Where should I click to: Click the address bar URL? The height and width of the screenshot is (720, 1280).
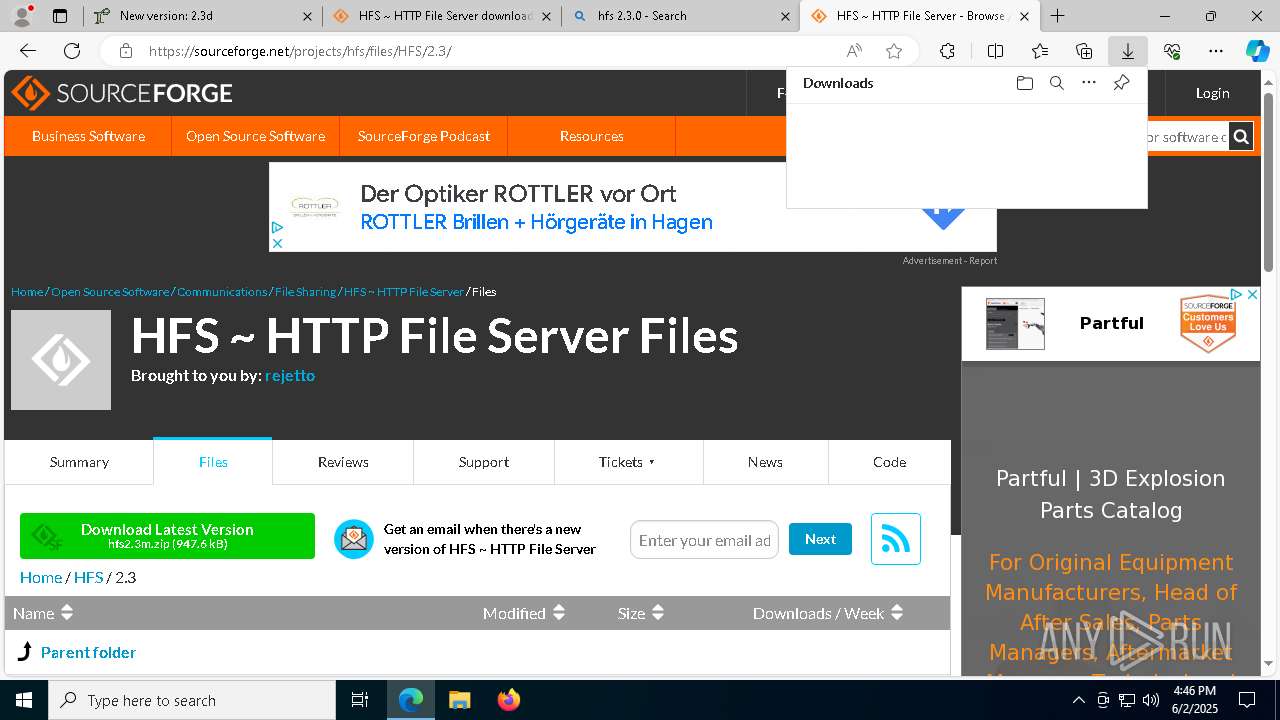(x=300, y=51)
